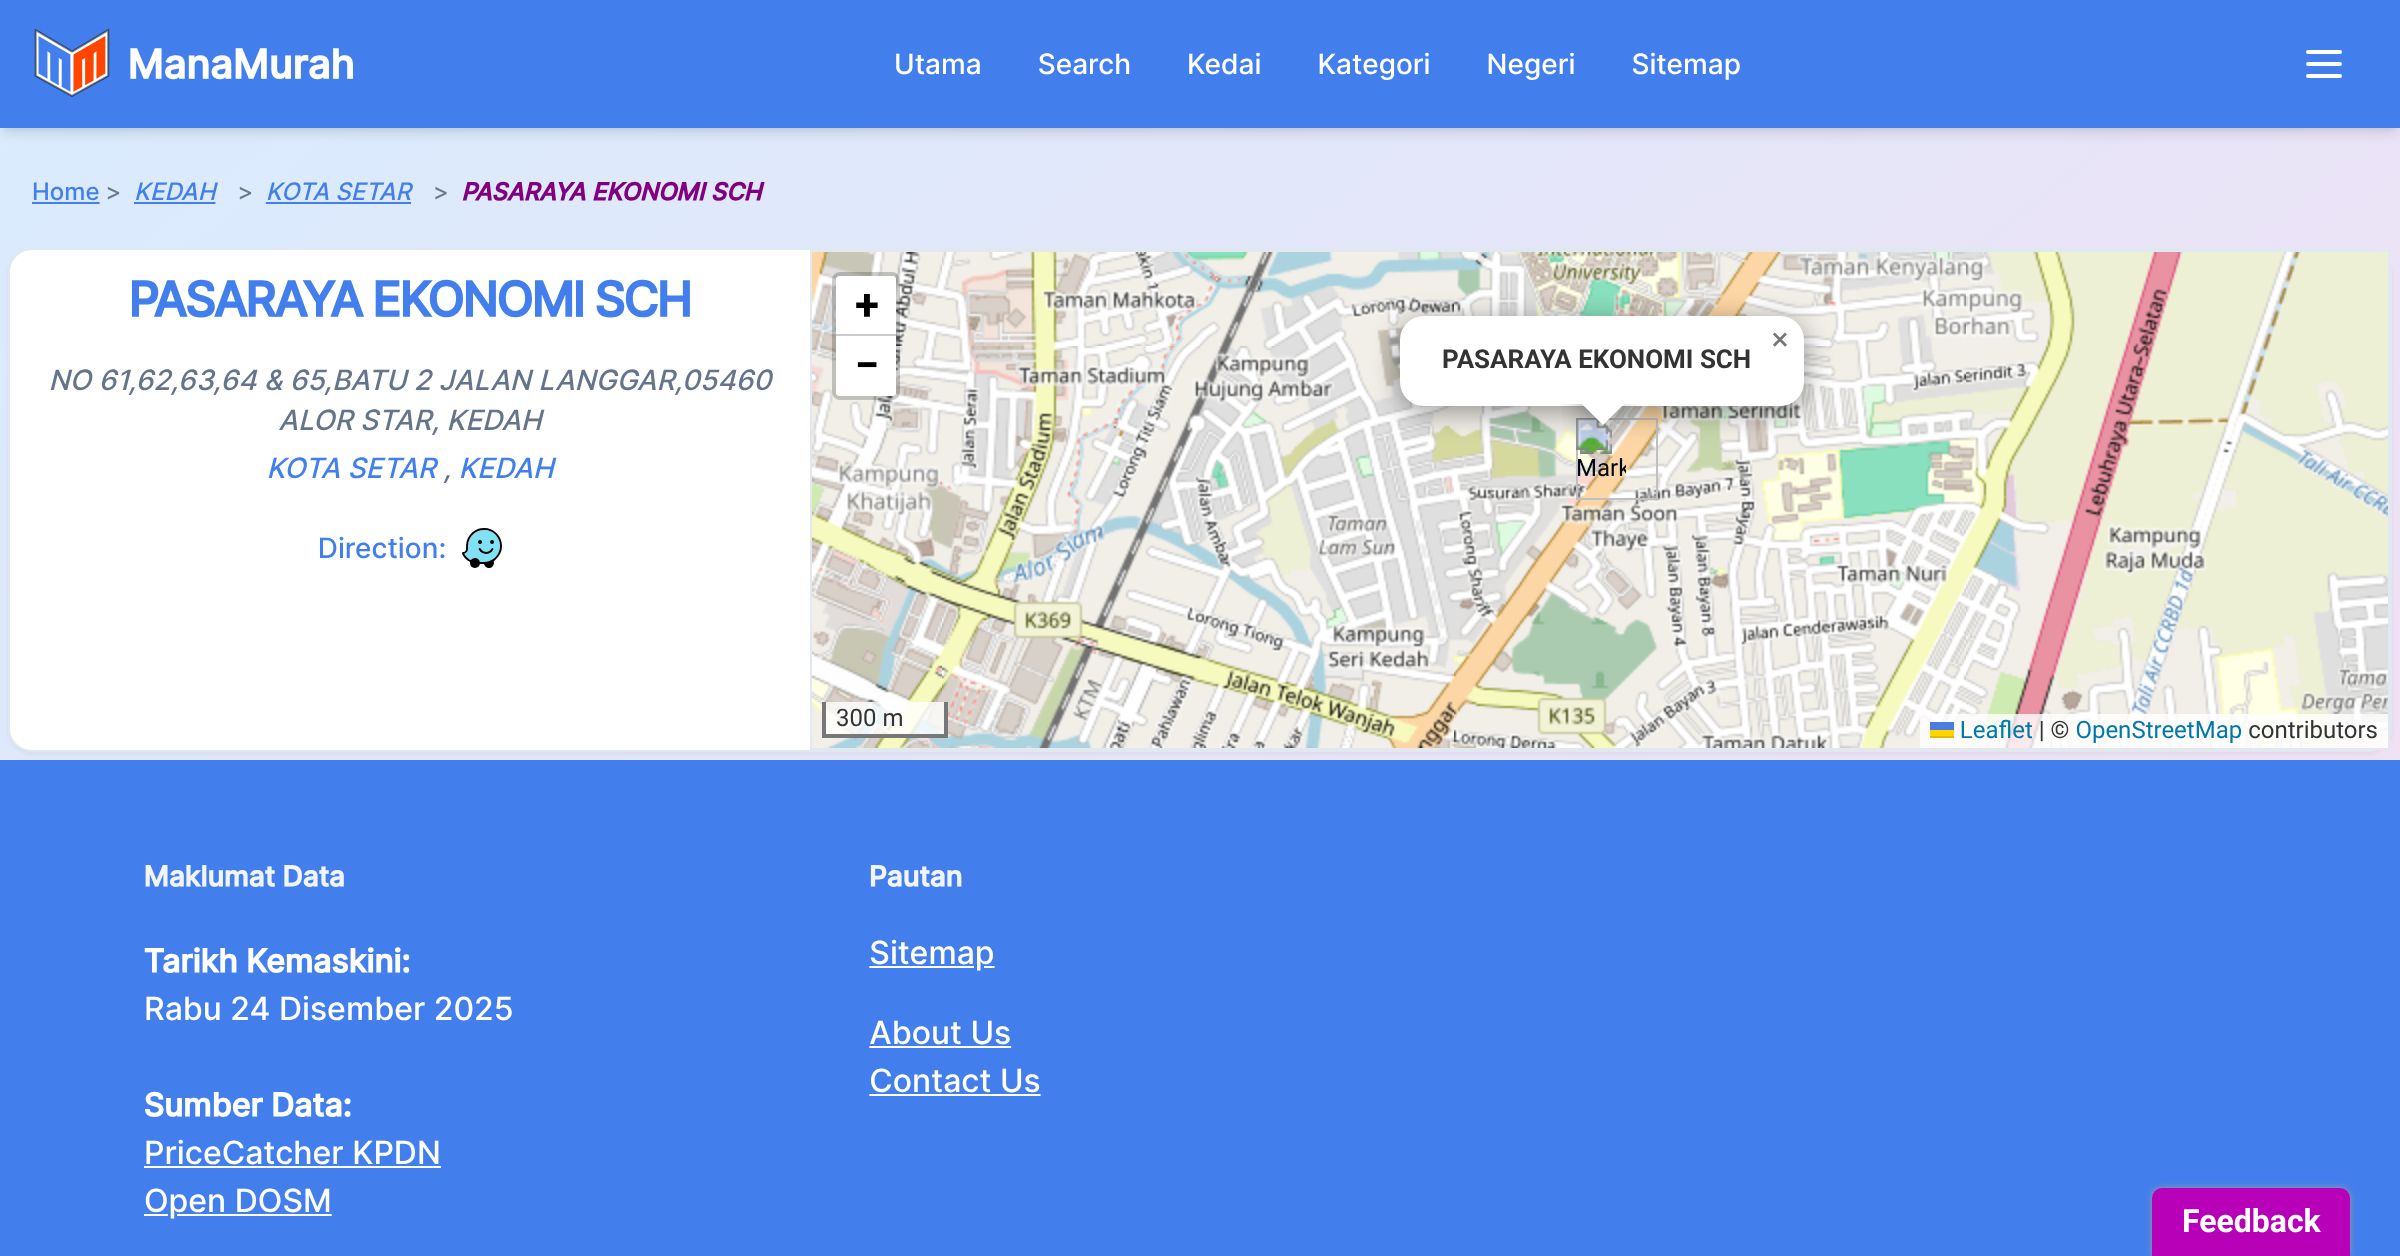Zoom out on the map

pyautogui.click(x=866, y=365)
